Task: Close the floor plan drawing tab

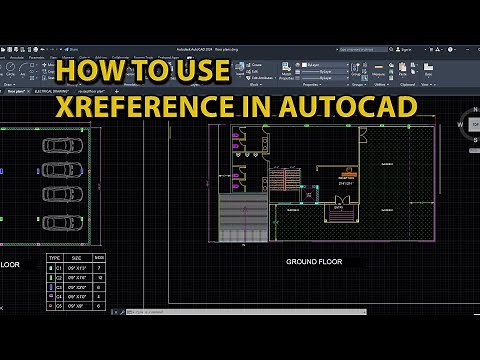Action: 28,91
